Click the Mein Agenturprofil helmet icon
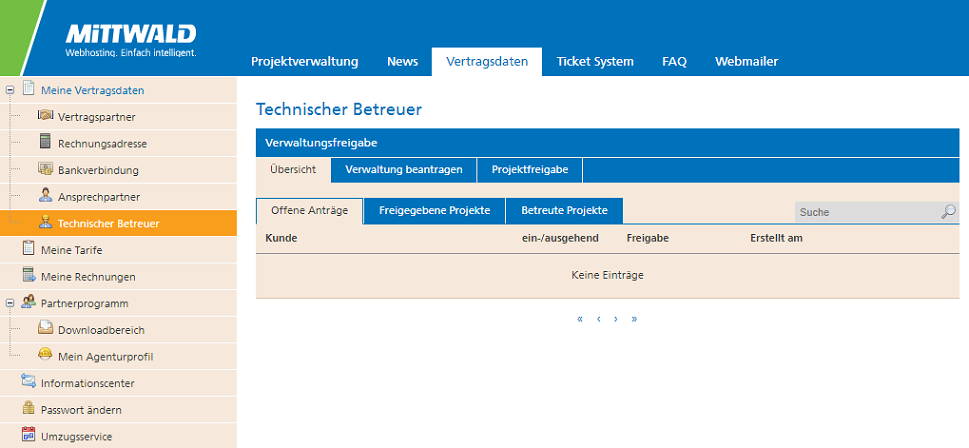Viewport: 969px width, 448px height. (45, 355)
